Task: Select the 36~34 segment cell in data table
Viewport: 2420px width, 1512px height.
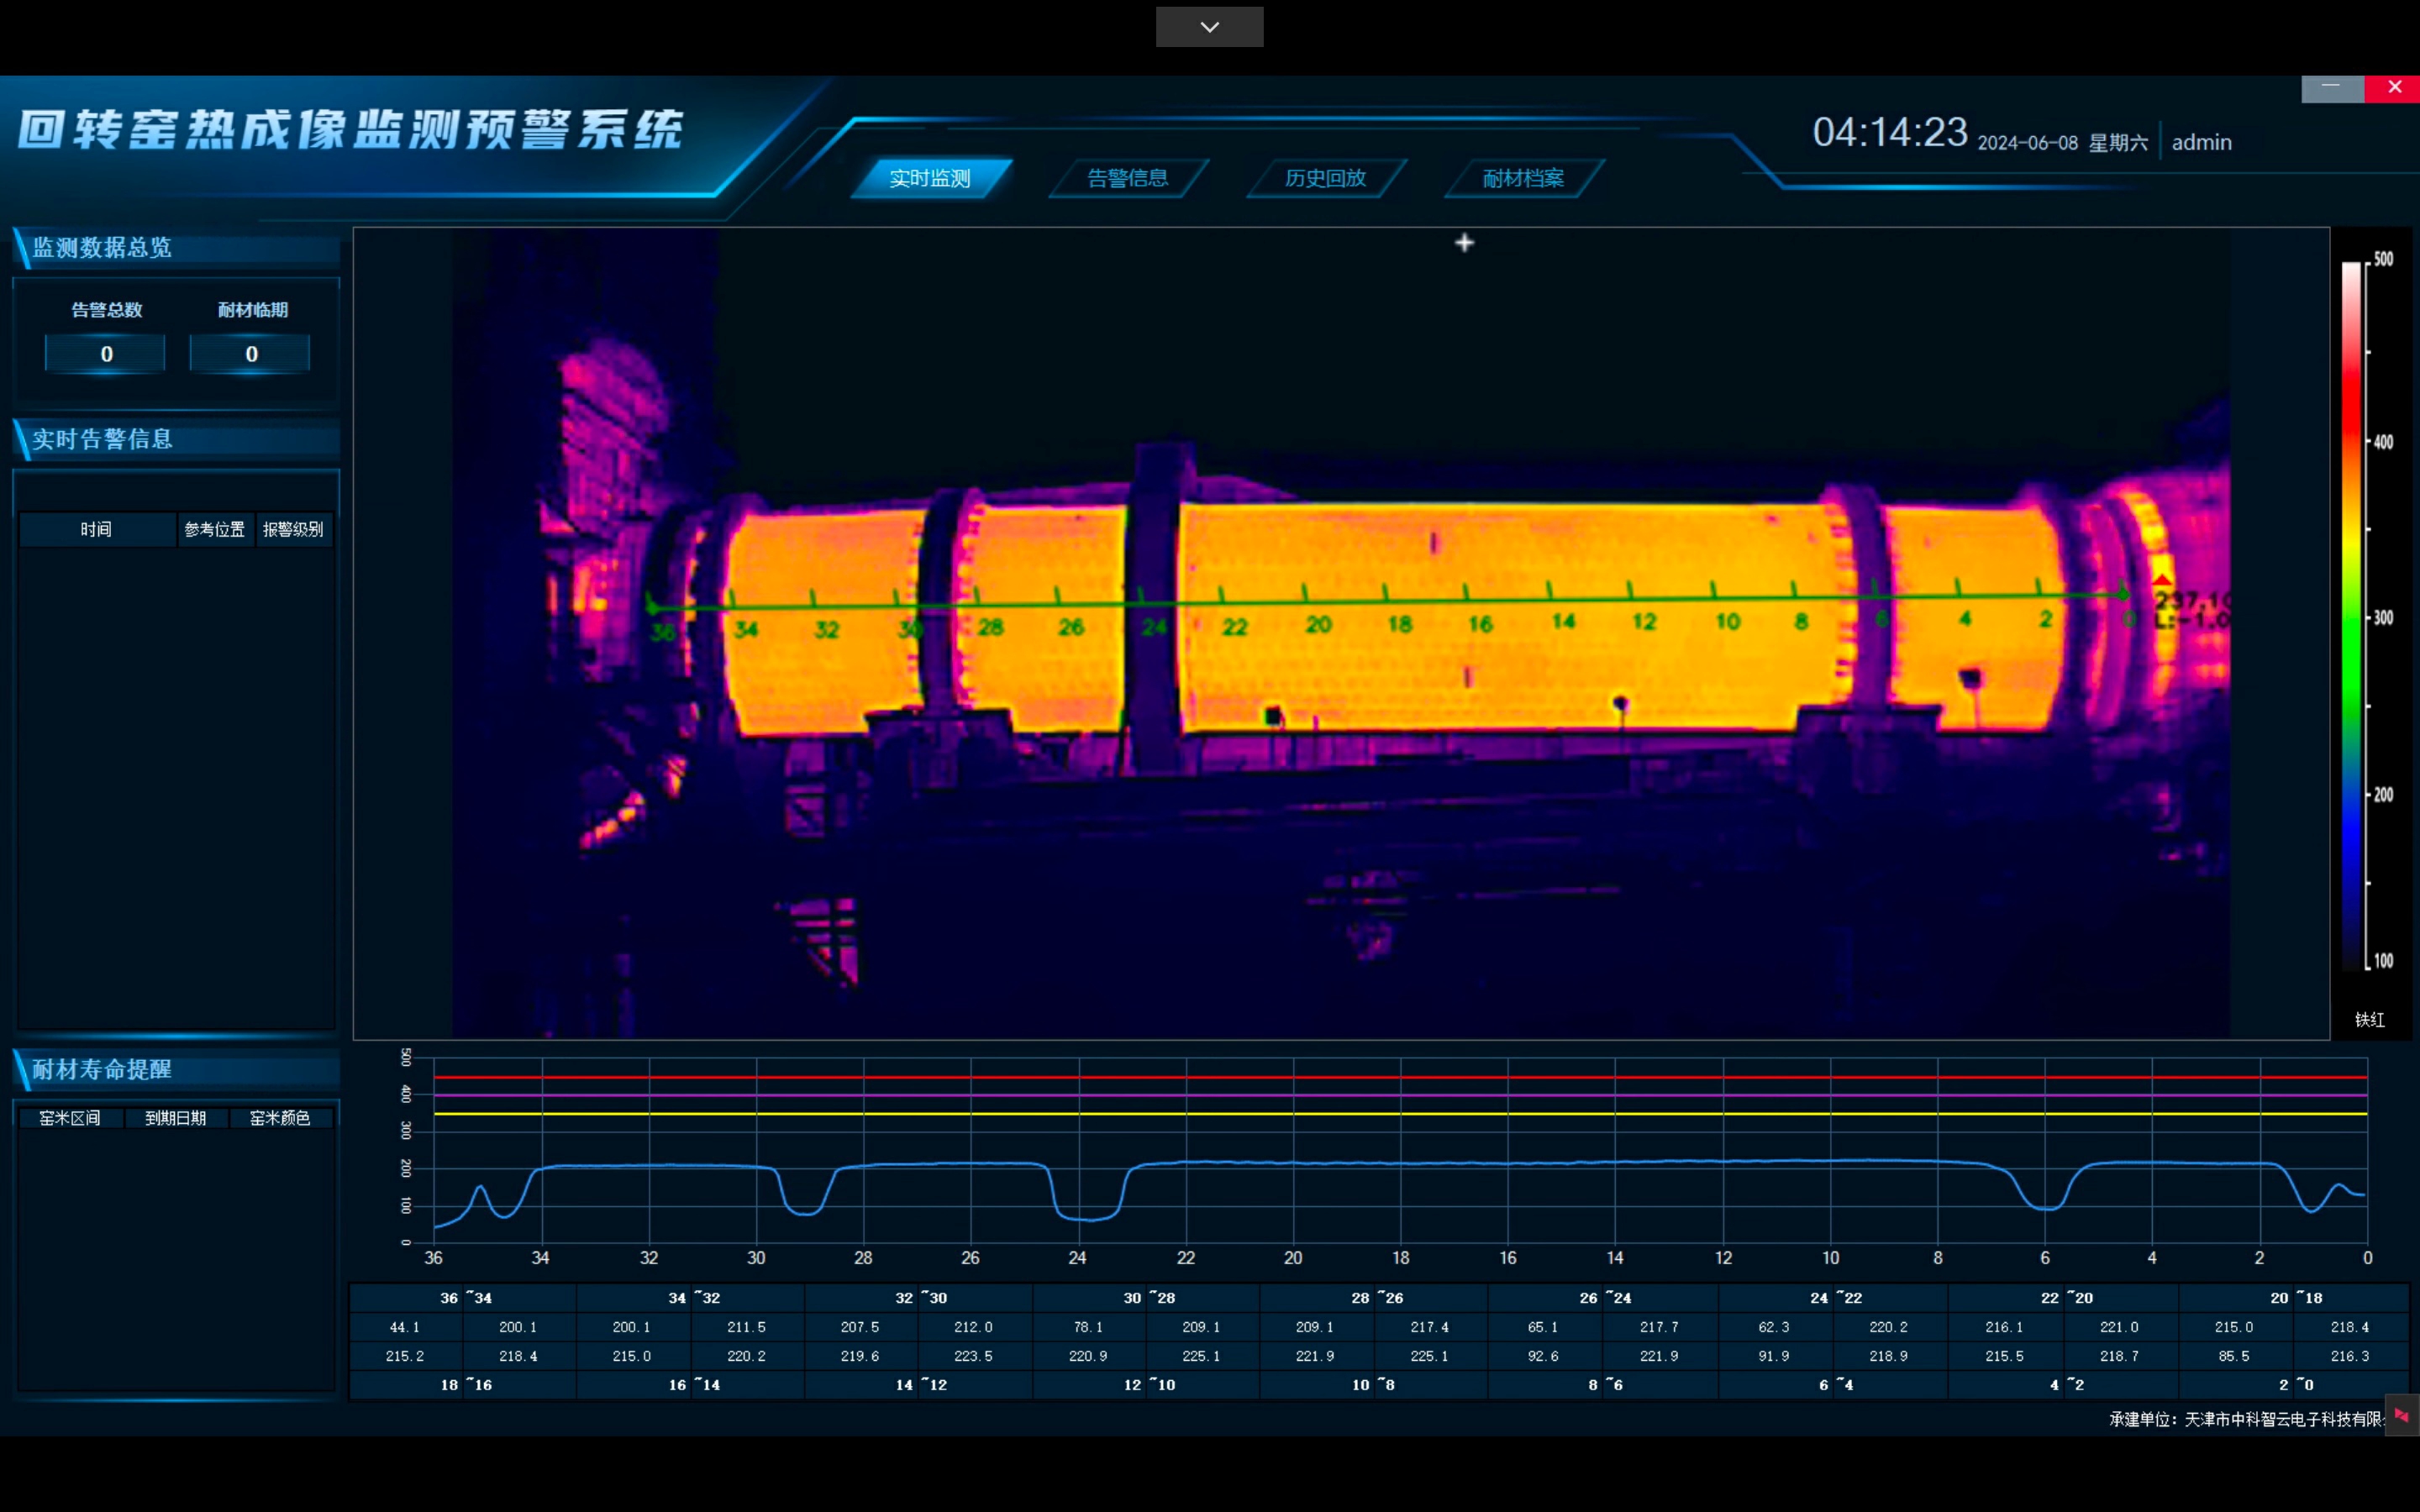Action: (465, 1298)
